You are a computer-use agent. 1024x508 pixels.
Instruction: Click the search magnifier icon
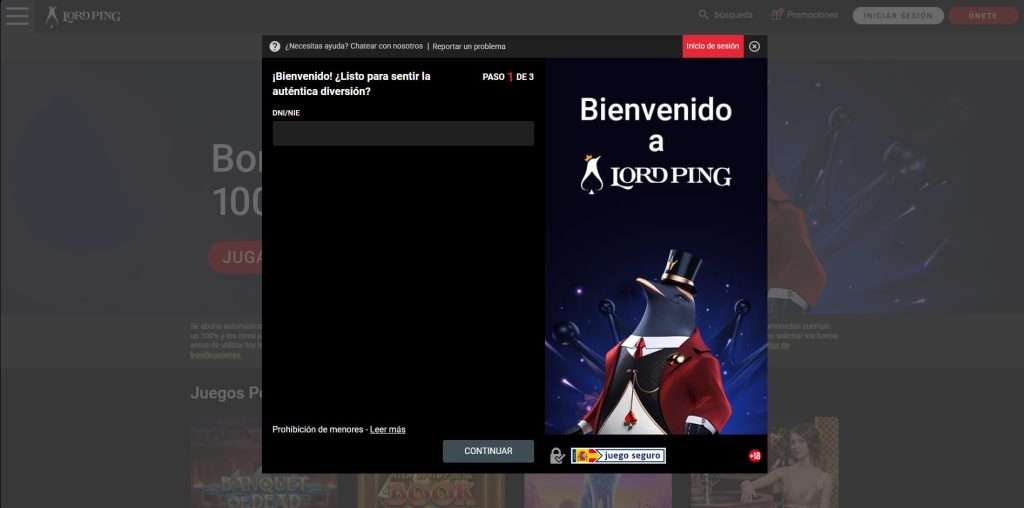tap(703, 14)
